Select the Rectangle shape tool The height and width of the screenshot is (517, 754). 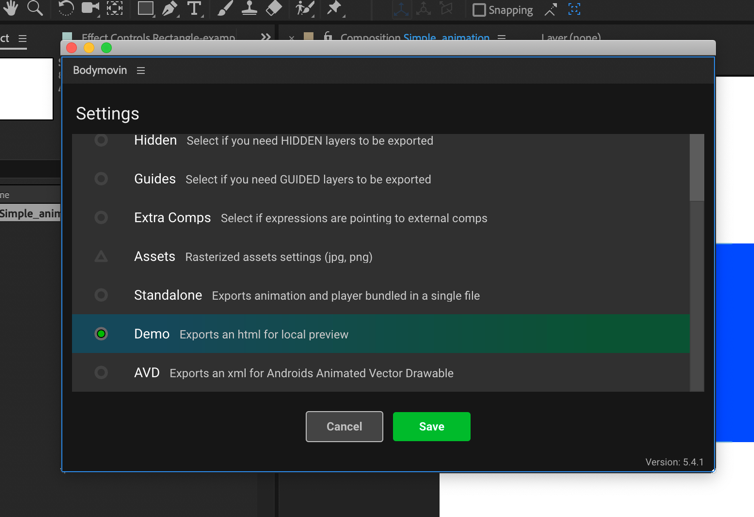coord(145,9)
